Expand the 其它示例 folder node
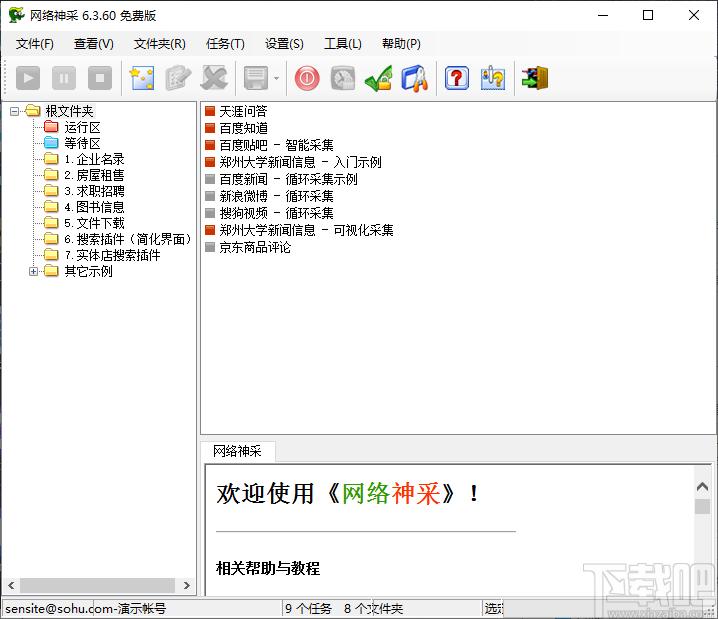The height and width of the screenshot is (619, 718). click(33, 271)
